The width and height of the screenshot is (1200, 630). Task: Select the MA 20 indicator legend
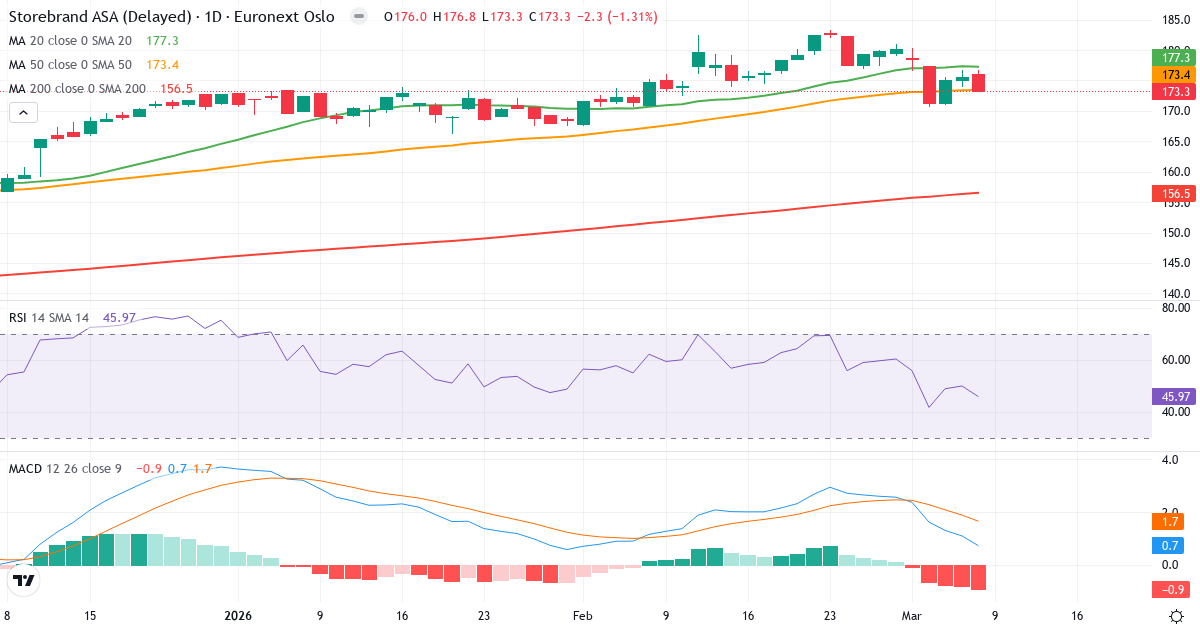[x=70, y=41]
